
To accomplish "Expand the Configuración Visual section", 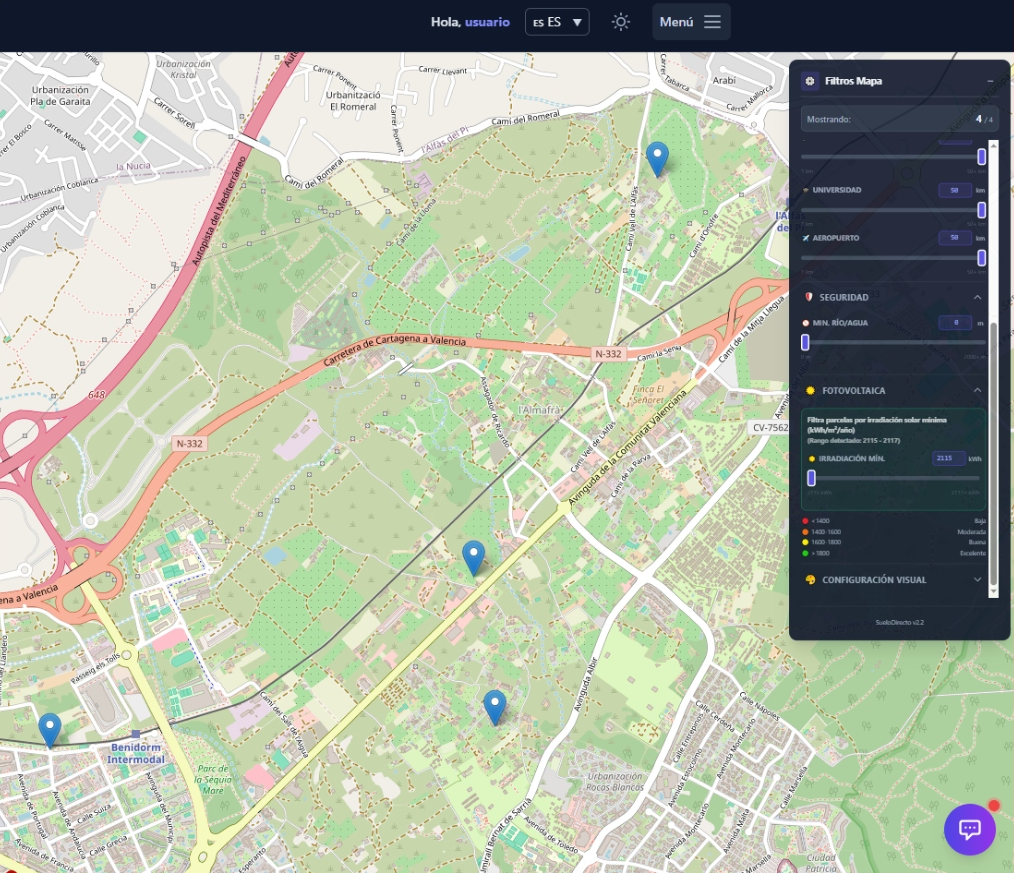I will (x=977, y=580).
